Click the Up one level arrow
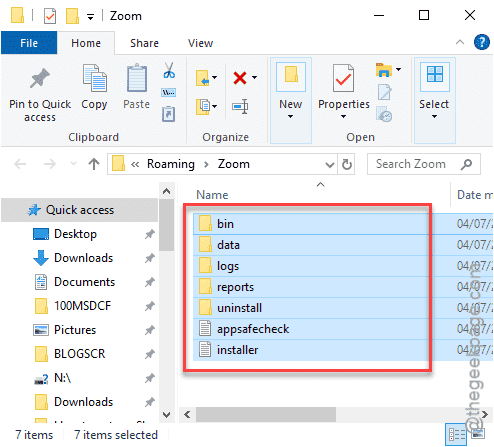Screen dimensions: 494x447 (x=94, y=164)
